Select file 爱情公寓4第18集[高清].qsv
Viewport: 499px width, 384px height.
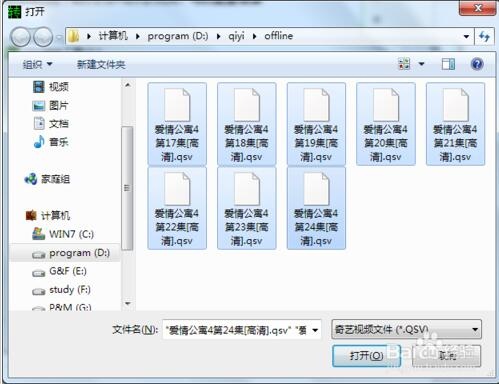click(x=247, y=124)
